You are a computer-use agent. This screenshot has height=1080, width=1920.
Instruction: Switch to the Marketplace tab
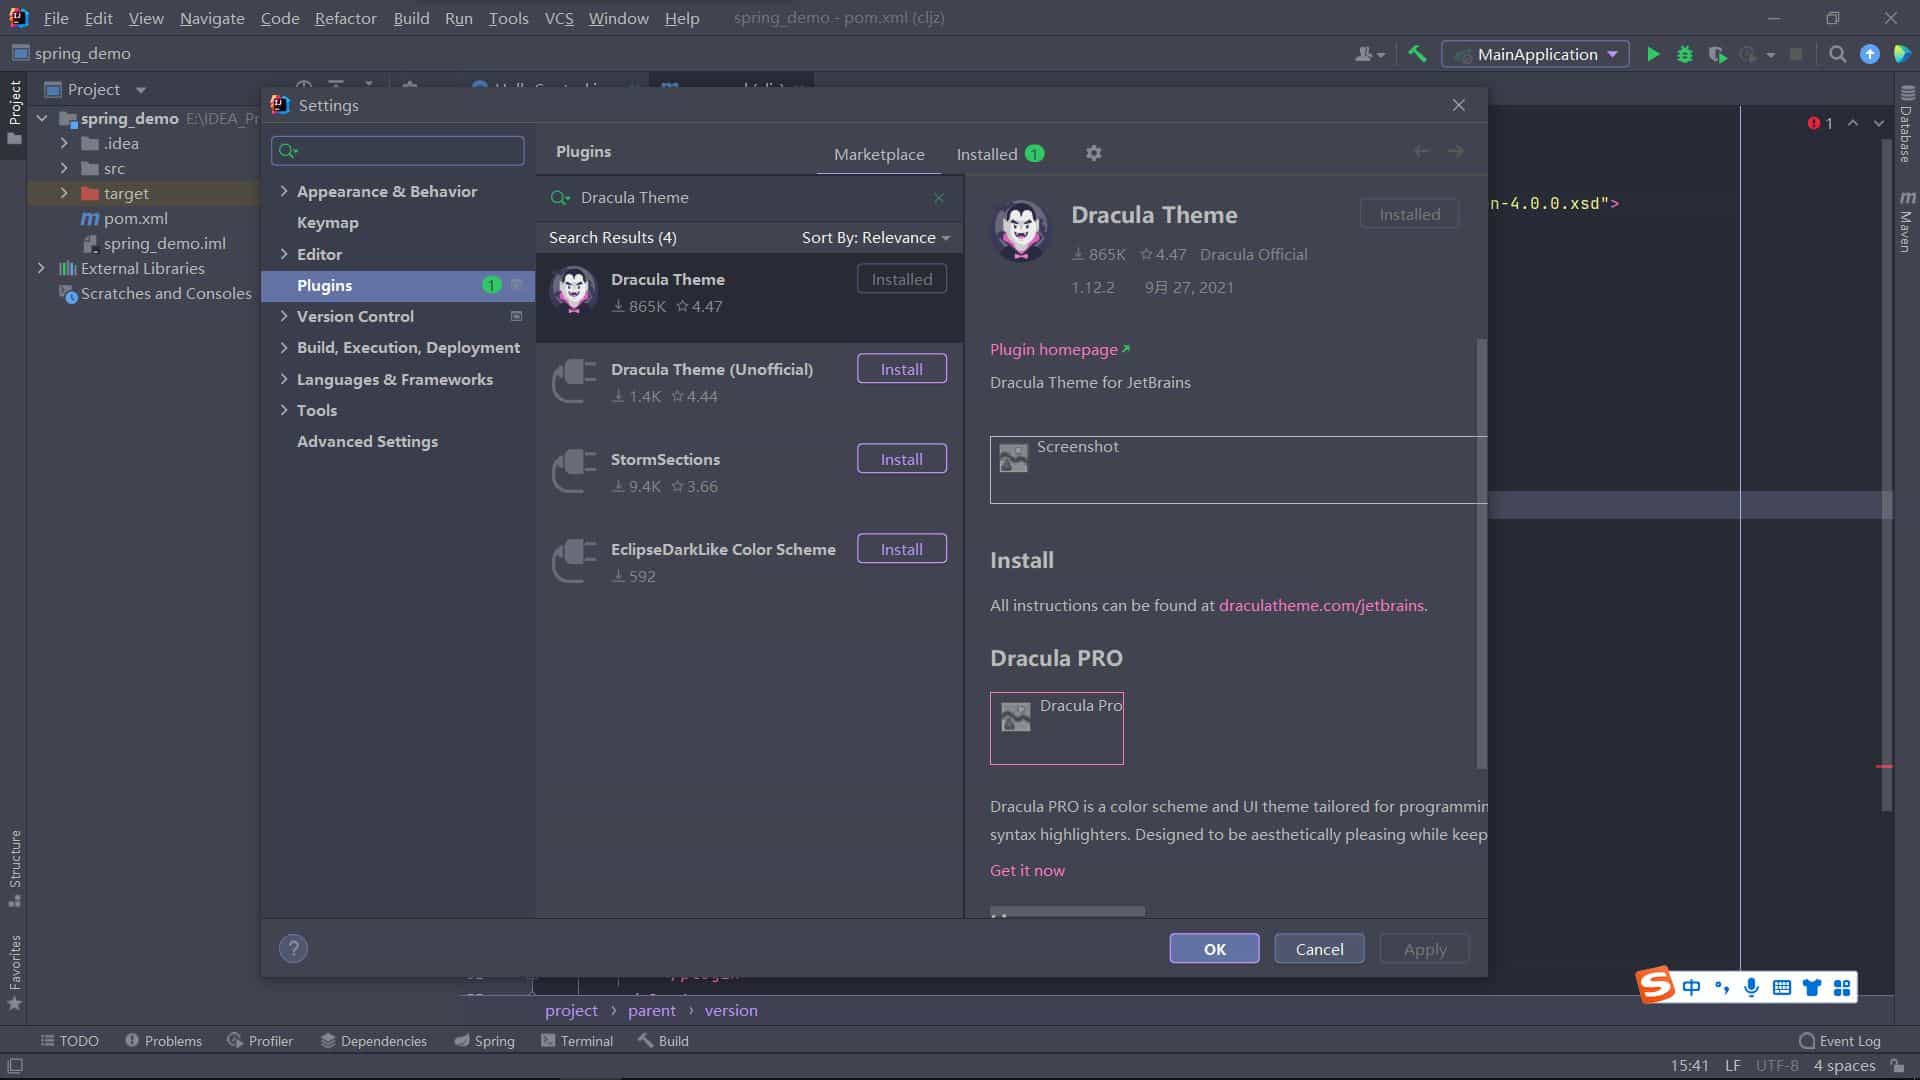coord(879,154)
